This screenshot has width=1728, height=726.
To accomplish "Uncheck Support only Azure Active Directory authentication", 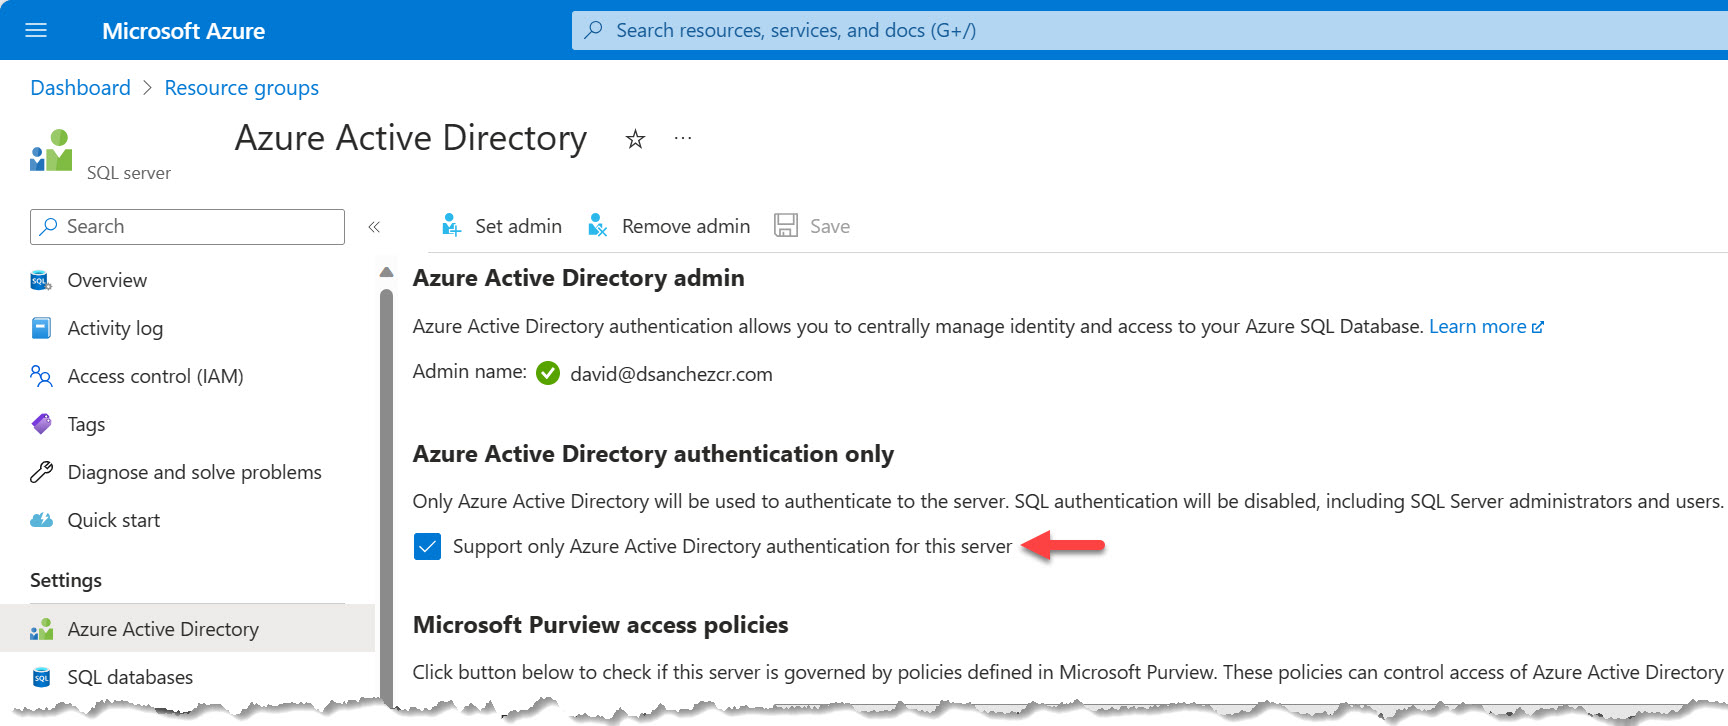I will [x=427, y=546].
